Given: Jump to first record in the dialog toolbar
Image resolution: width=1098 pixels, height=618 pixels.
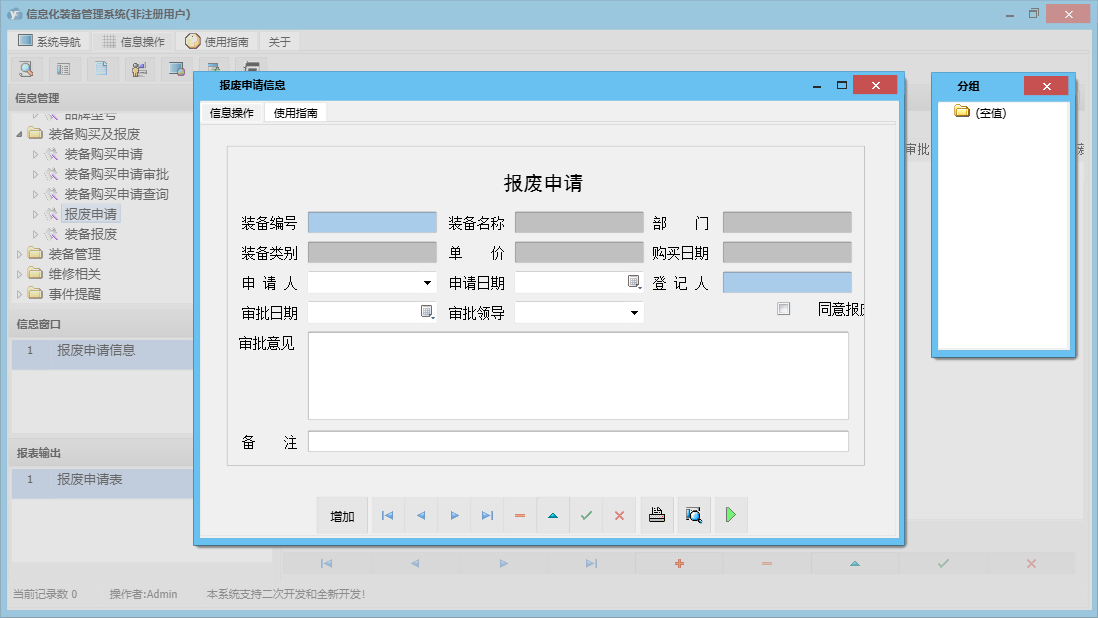Looking at the screenshot, I should 387,515.
